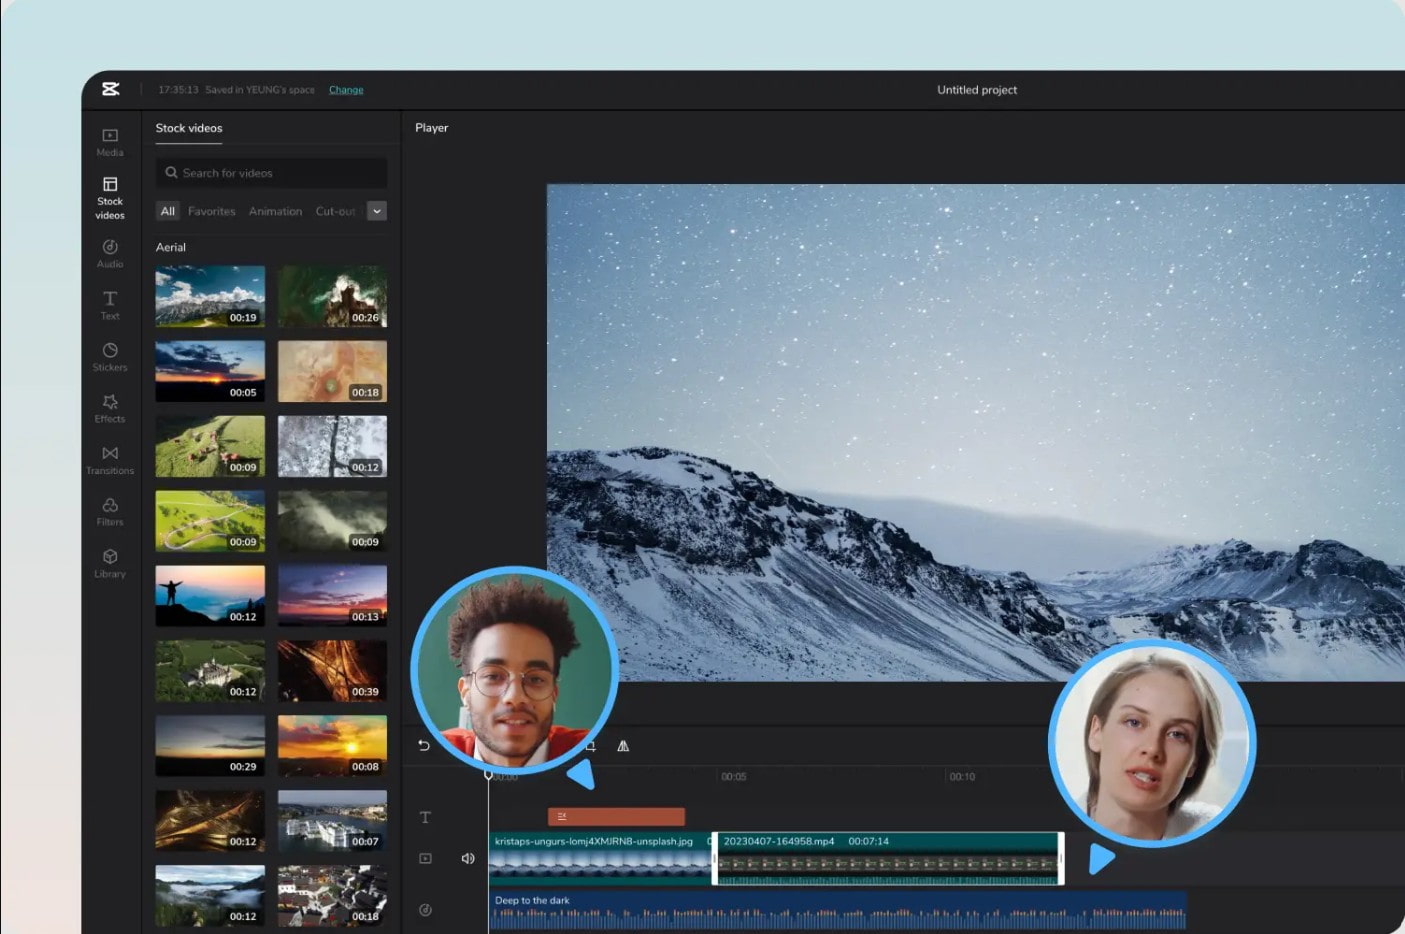Image resolution: width=1405 pixels, height=934 pixels.
Task: Open the Text tool panel
Action: (x=110, y=305)
